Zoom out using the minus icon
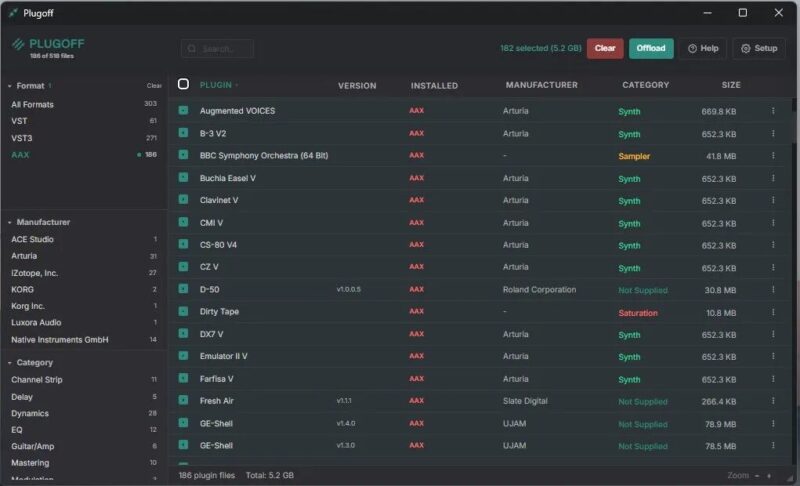This screenshot has height=486, width=800. coord(757,475)
